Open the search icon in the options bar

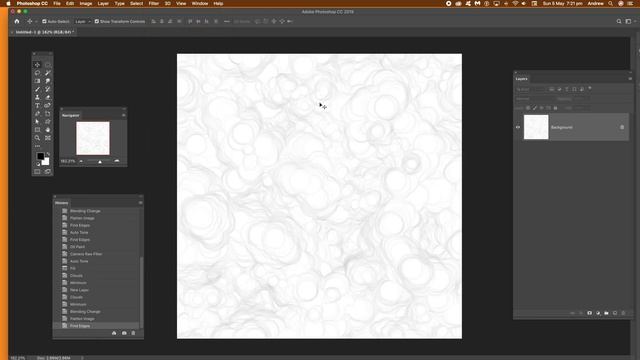point(619,21)
